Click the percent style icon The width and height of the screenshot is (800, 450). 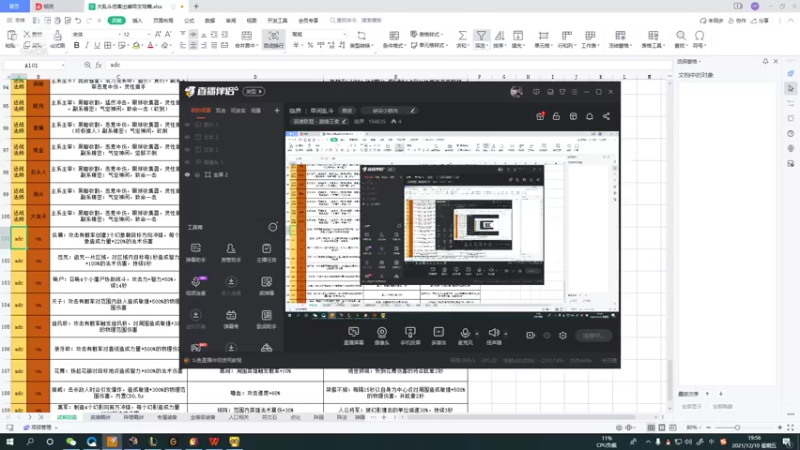(310, 45)
